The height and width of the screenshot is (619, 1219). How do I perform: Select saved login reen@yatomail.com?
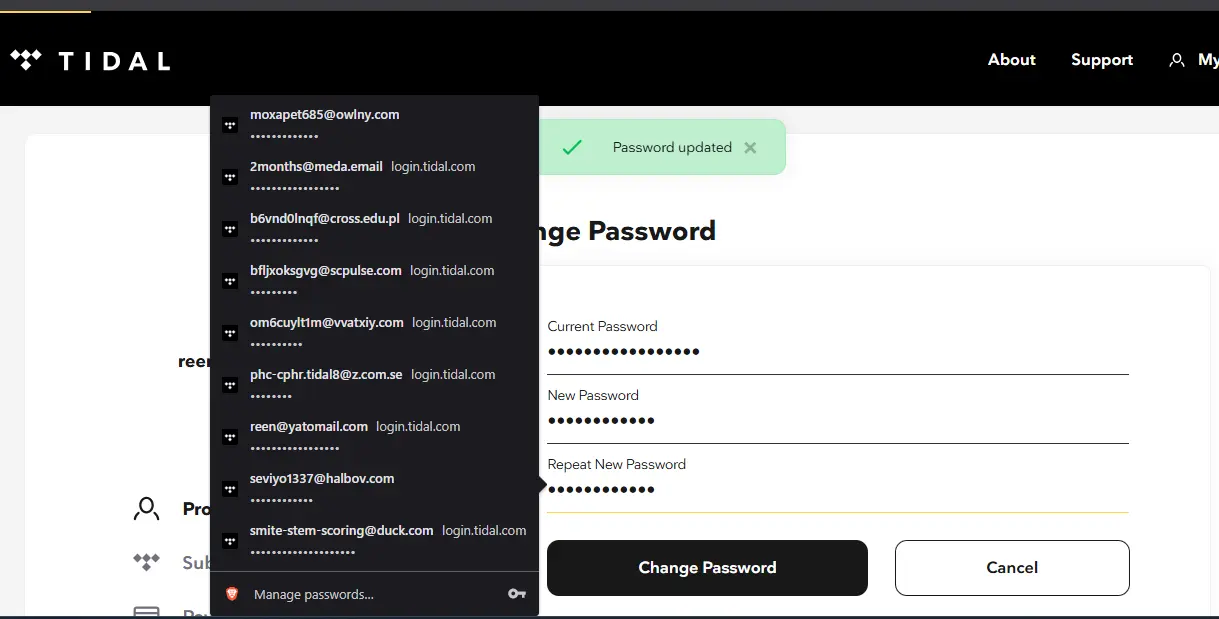point(374,435)
